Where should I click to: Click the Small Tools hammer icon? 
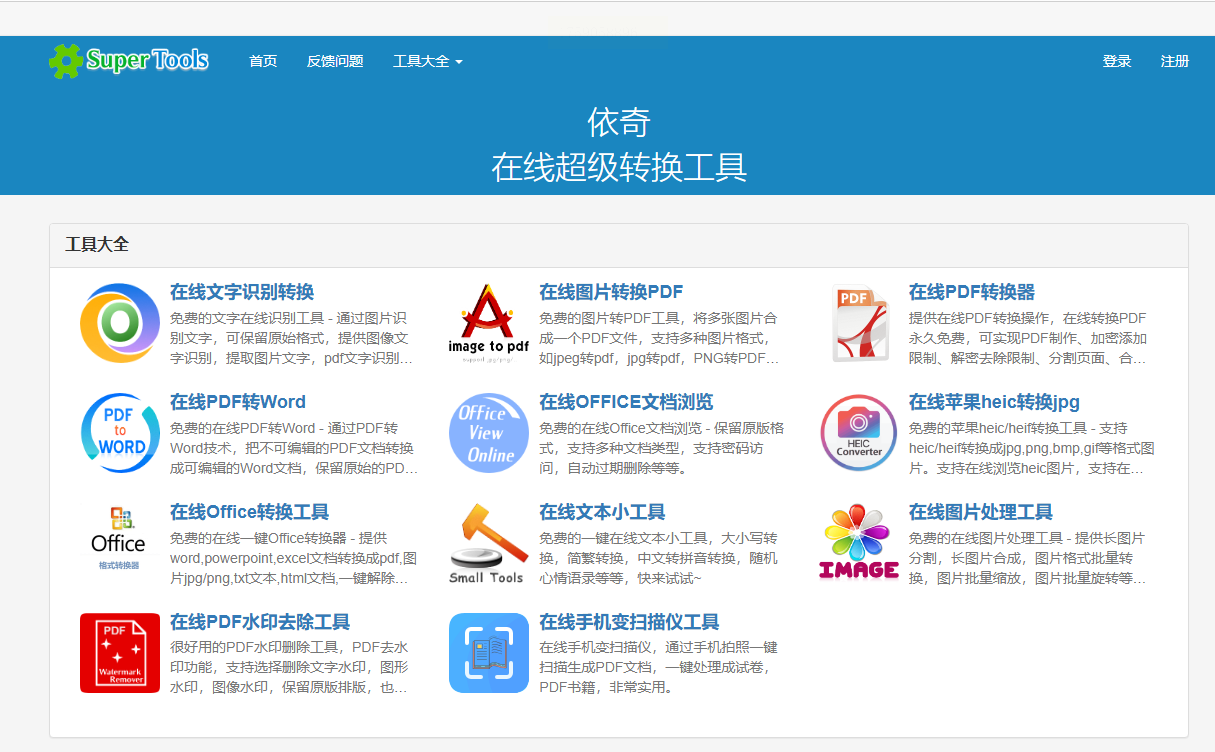[489, 543]
